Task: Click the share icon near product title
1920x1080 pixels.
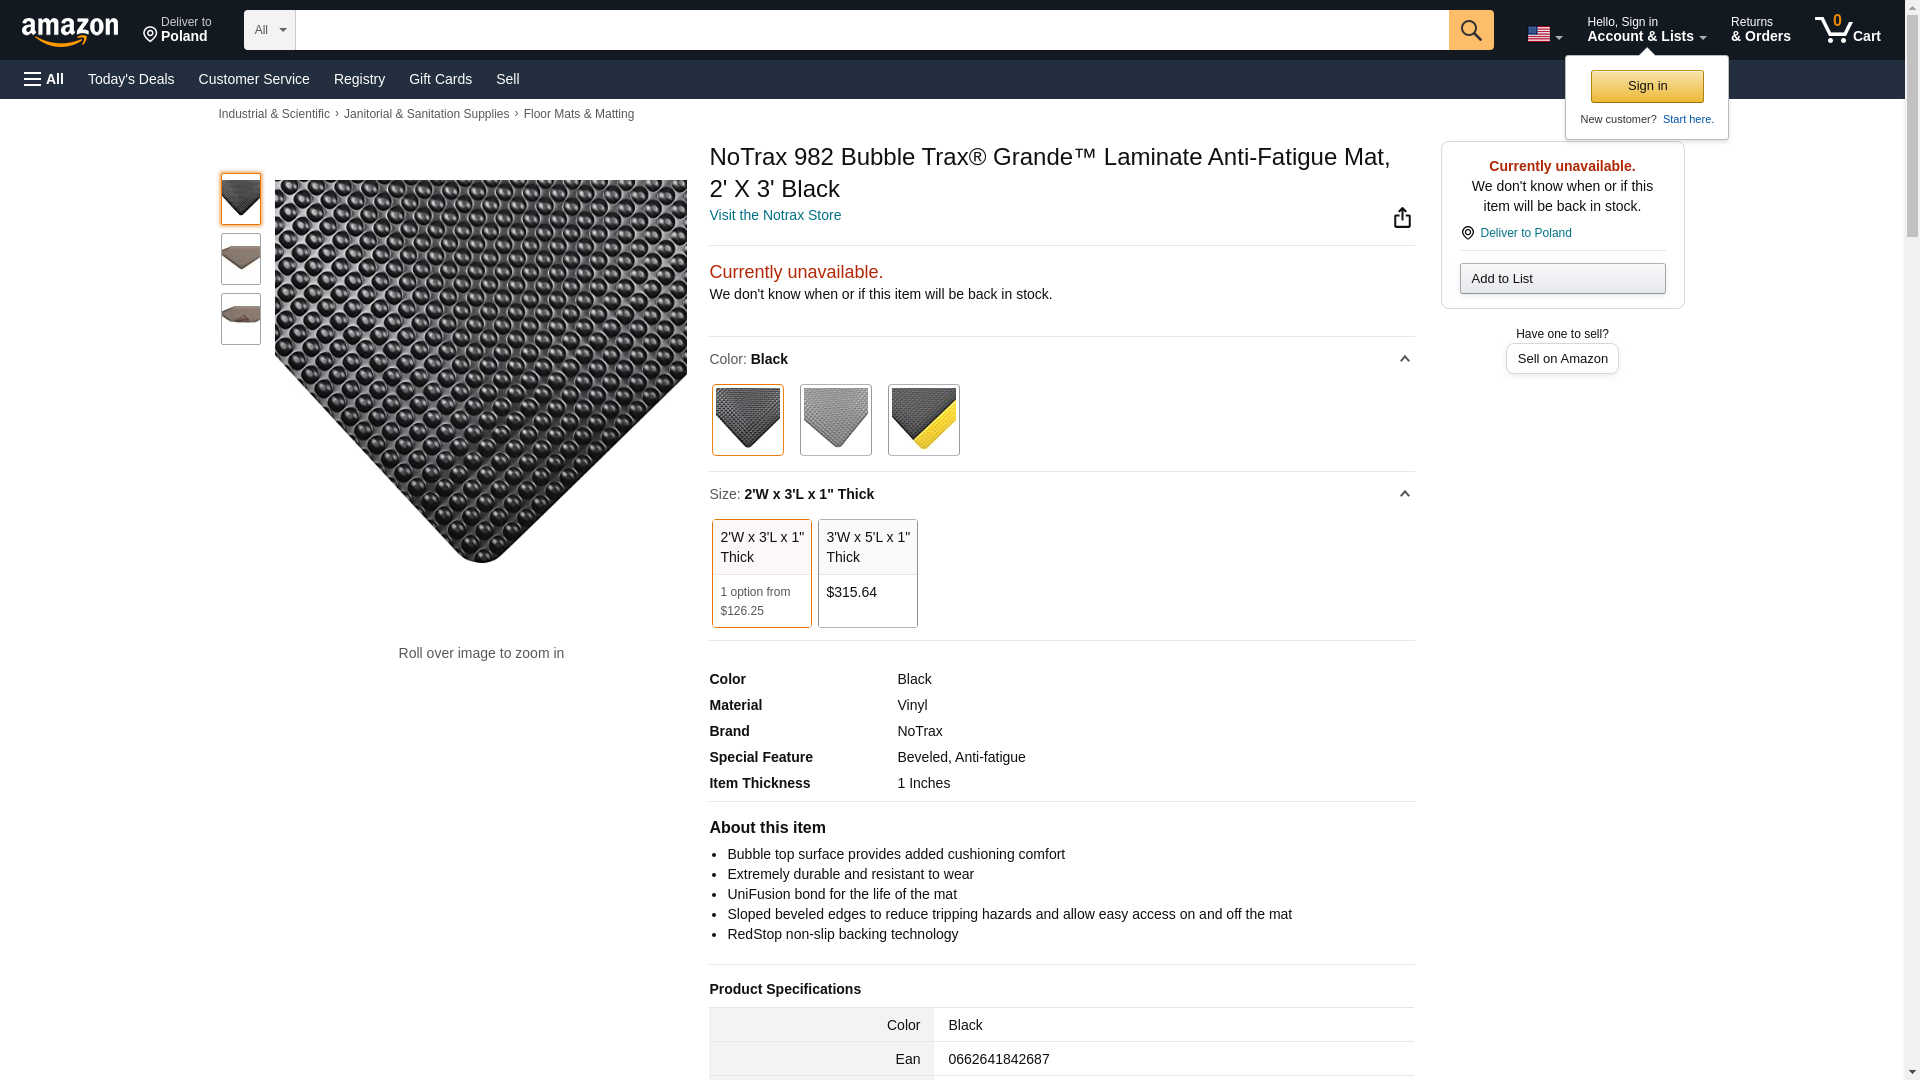Action: pyautogui.click(x=1402, y=218)
